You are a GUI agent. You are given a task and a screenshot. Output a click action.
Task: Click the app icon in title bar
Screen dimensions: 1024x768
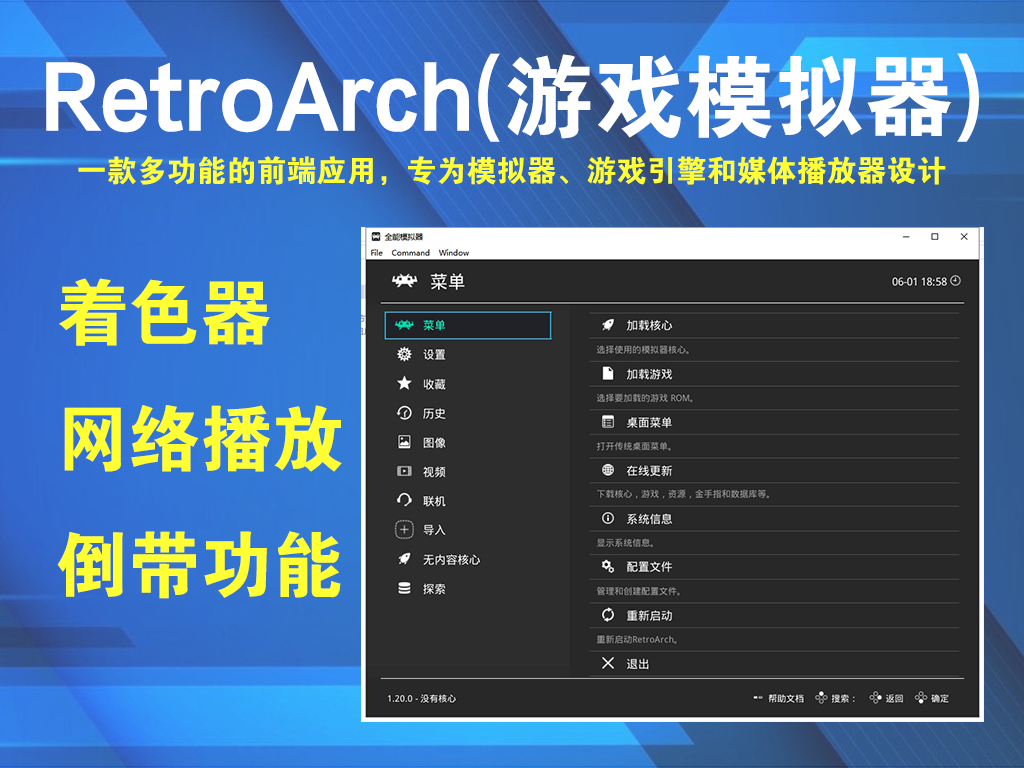pos(376,236)
